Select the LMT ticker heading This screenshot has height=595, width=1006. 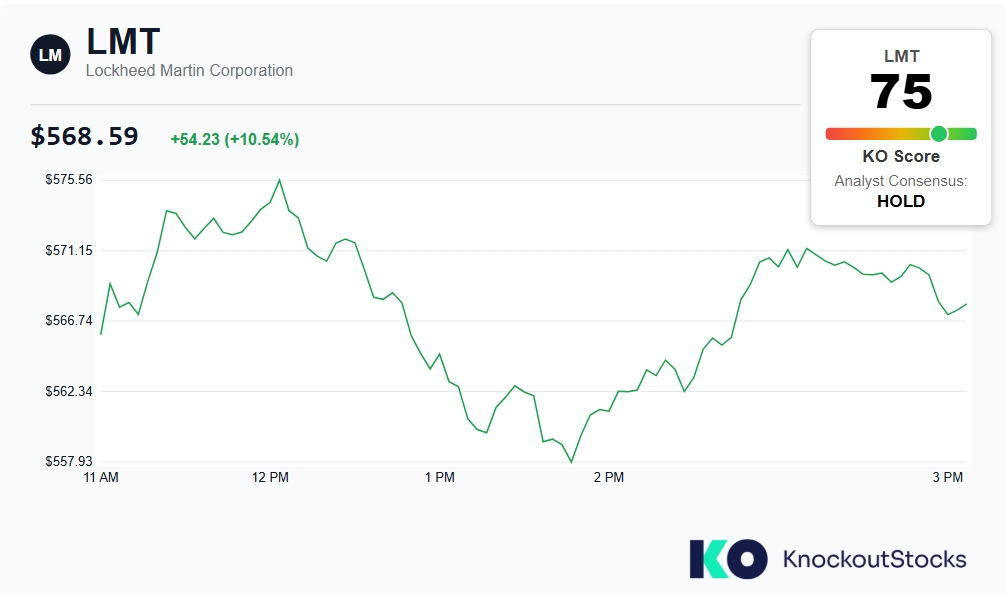(123, 42)
